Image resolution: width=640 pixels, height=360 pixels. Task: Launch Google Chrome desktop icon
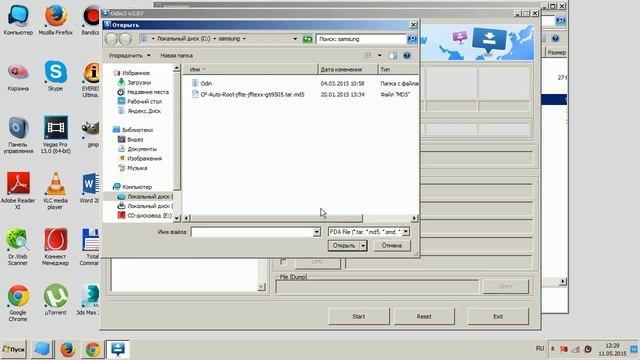pos(18,303)
